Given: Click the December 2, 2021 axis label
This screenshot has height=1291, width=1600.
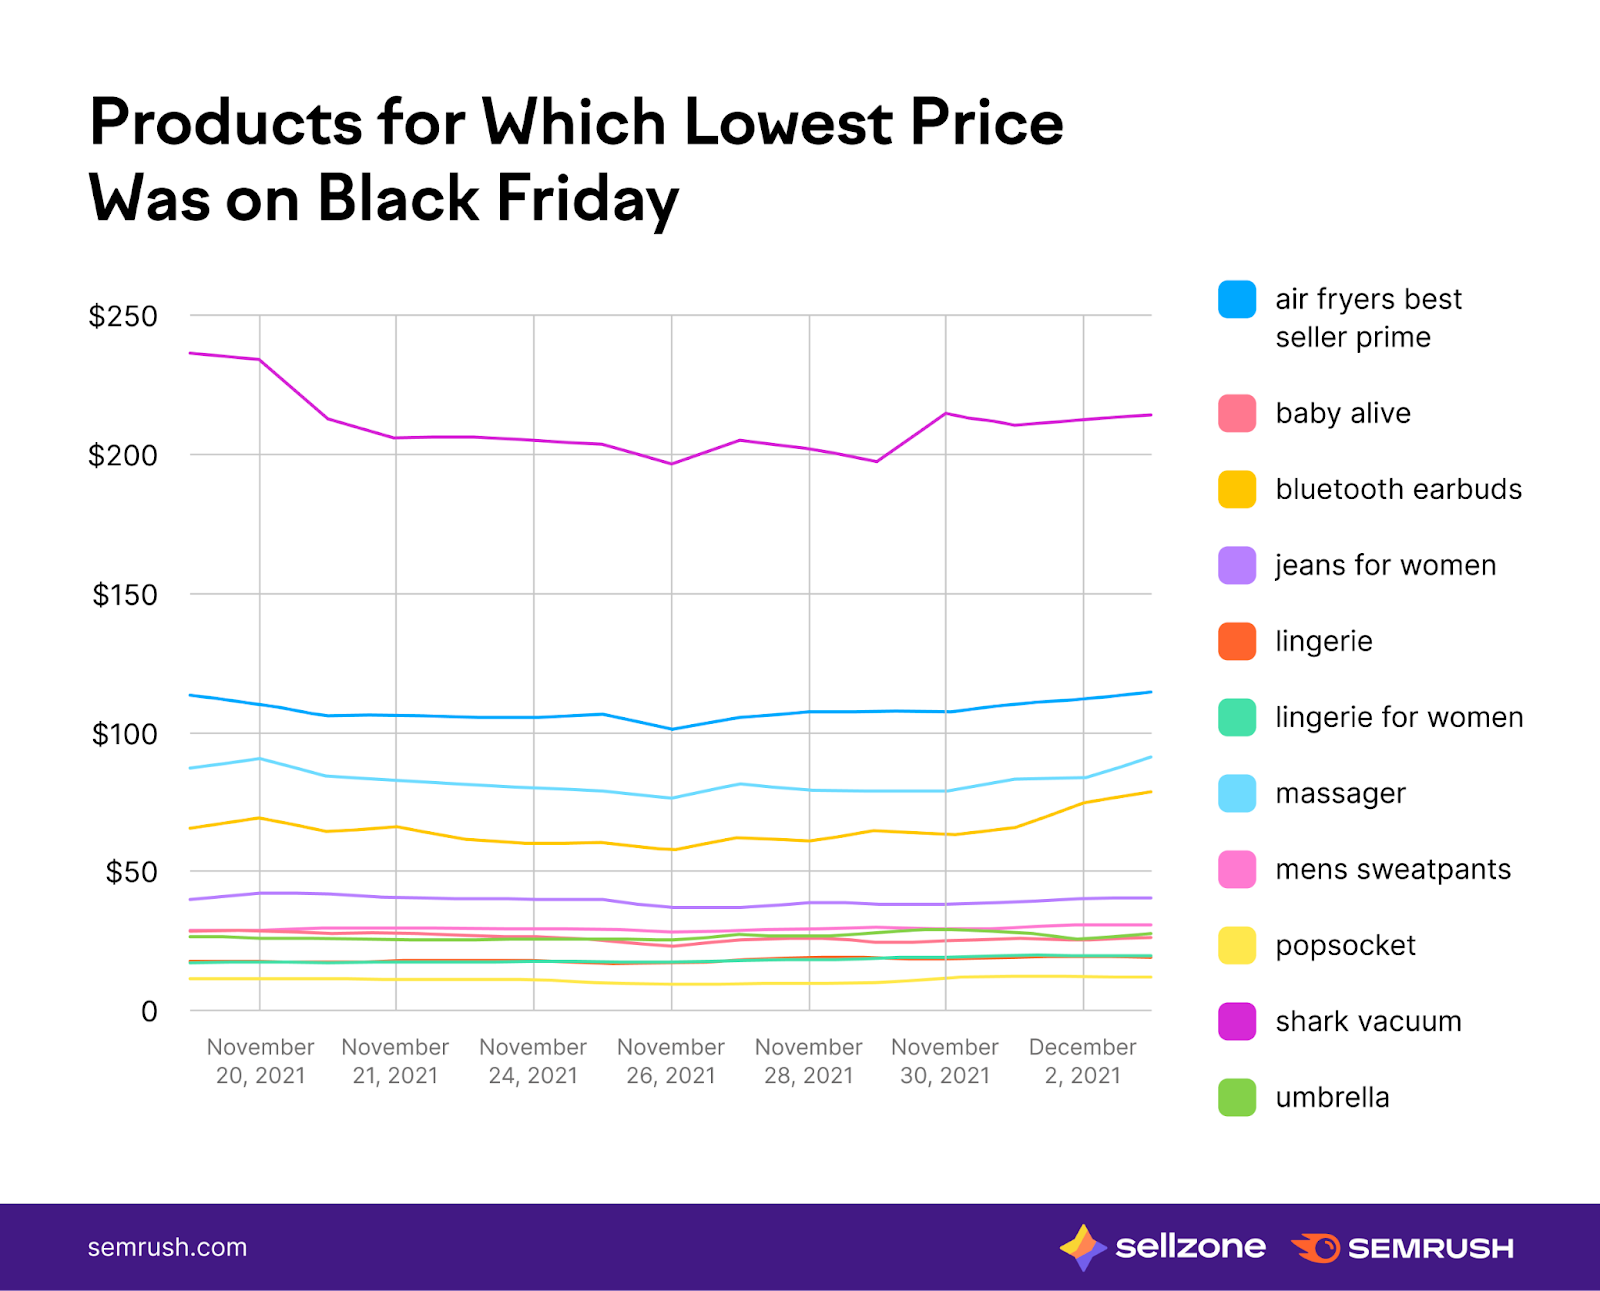Looking at the screenshot, I should click(1082, 1061).
